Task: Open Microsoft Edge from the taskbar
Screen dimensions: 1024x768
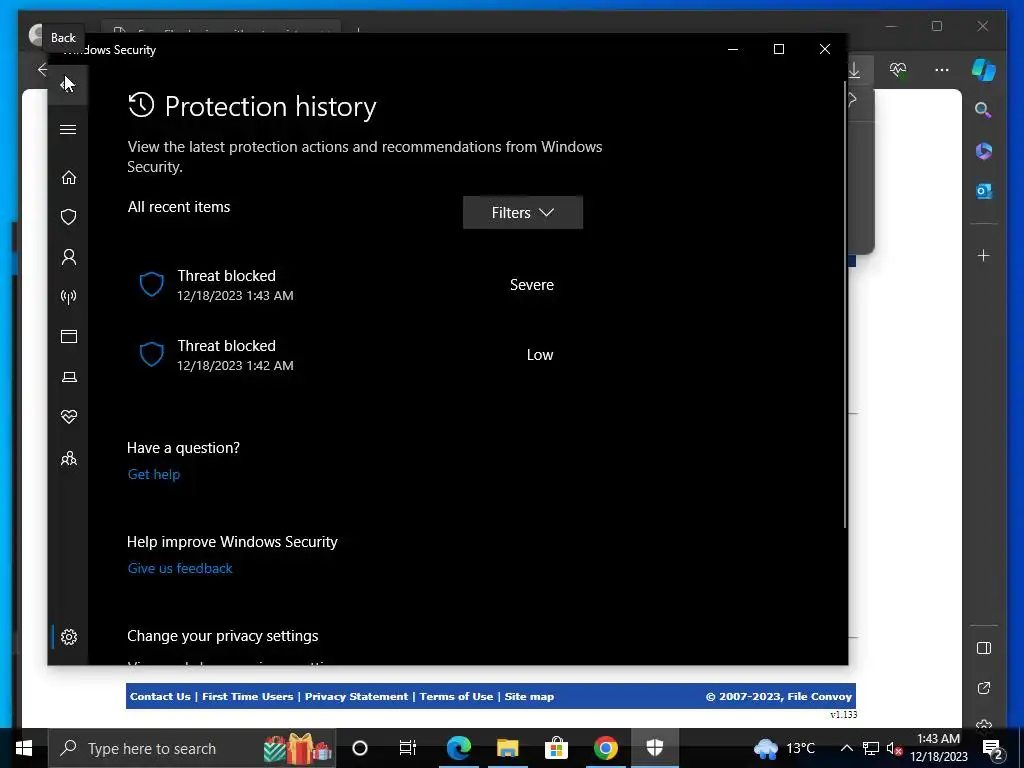Action: pos(458,748)
